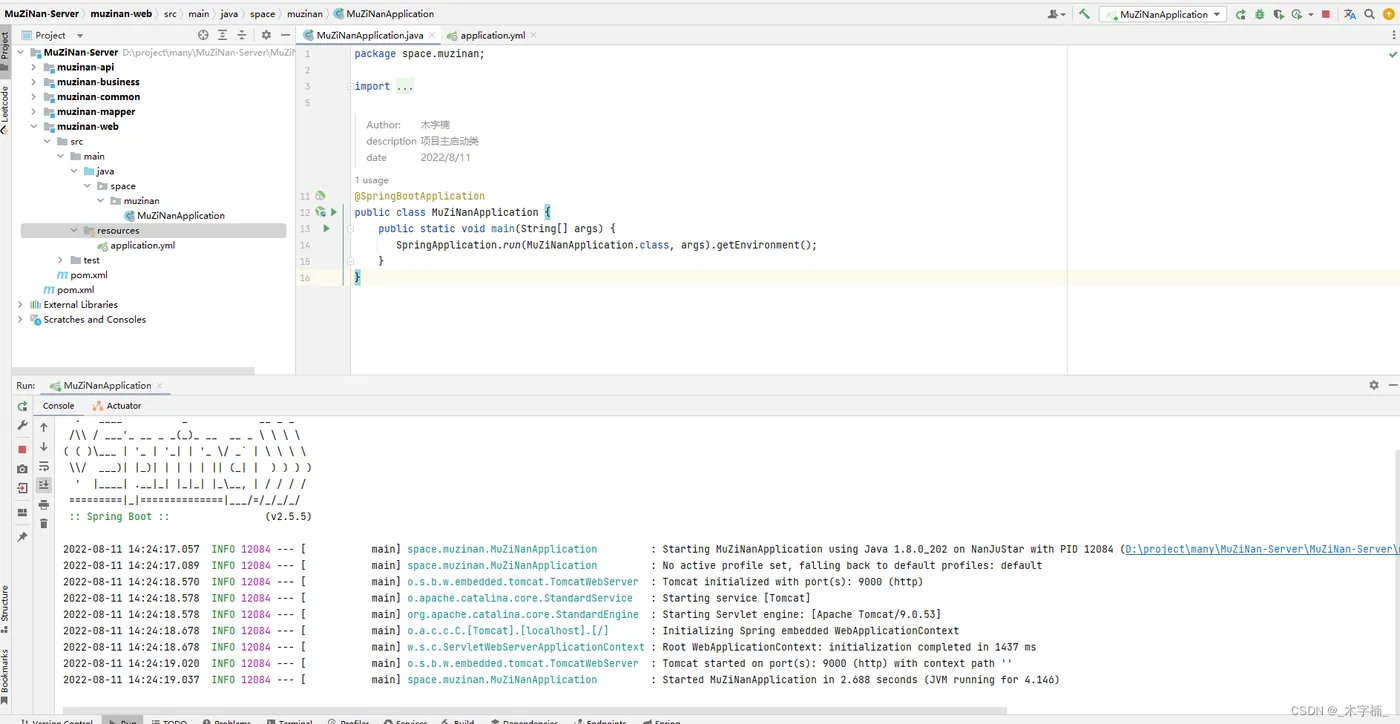Open run configuration dropdown MuZiNanApplication
Screen dimensions: 1400x724
tap(1163, 14)
